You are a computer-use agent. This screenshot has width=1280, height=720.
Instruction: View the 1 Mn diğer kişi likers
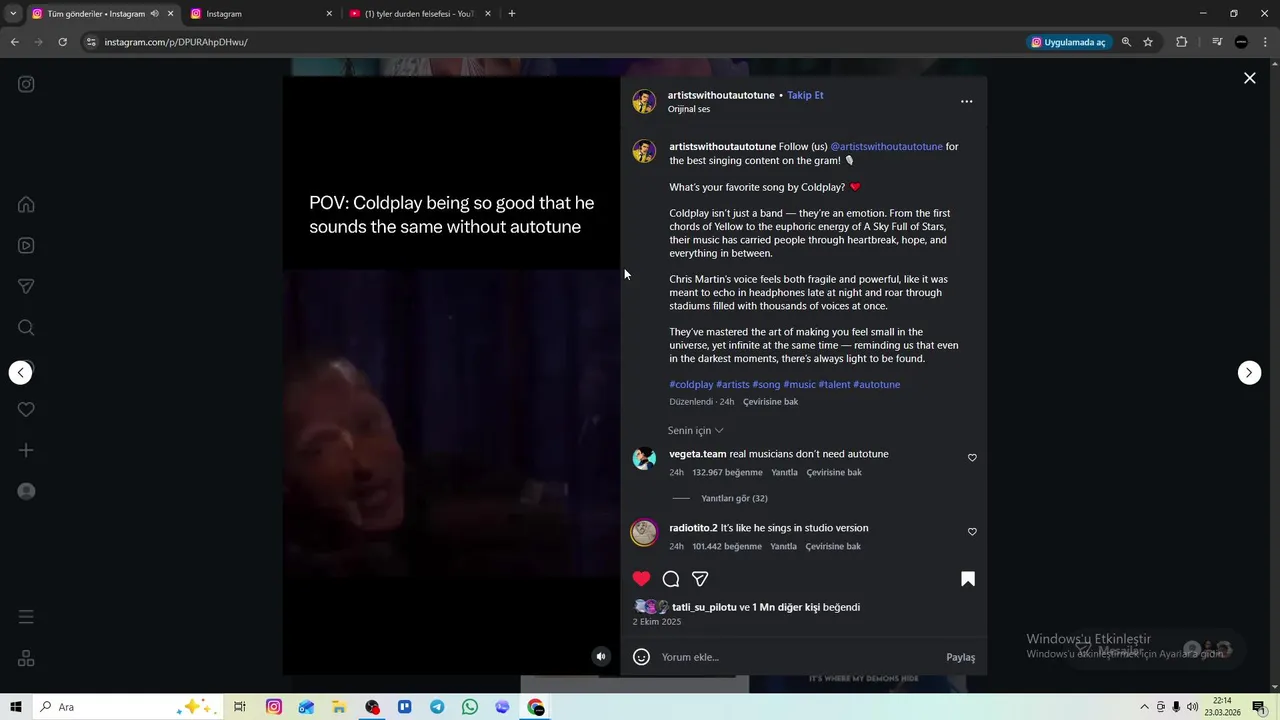(786, 607)
